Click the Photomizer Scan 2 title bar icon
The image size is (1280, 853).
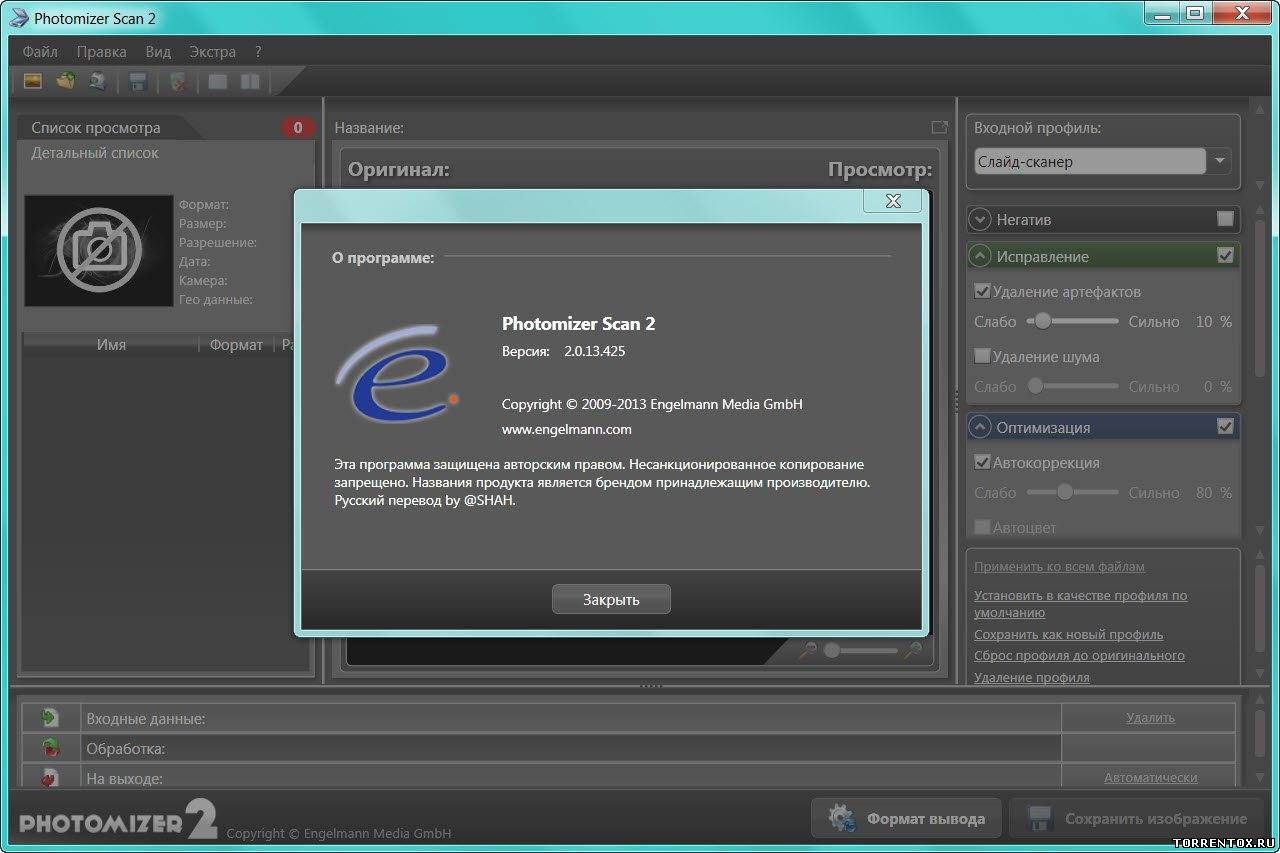[17, 18]
